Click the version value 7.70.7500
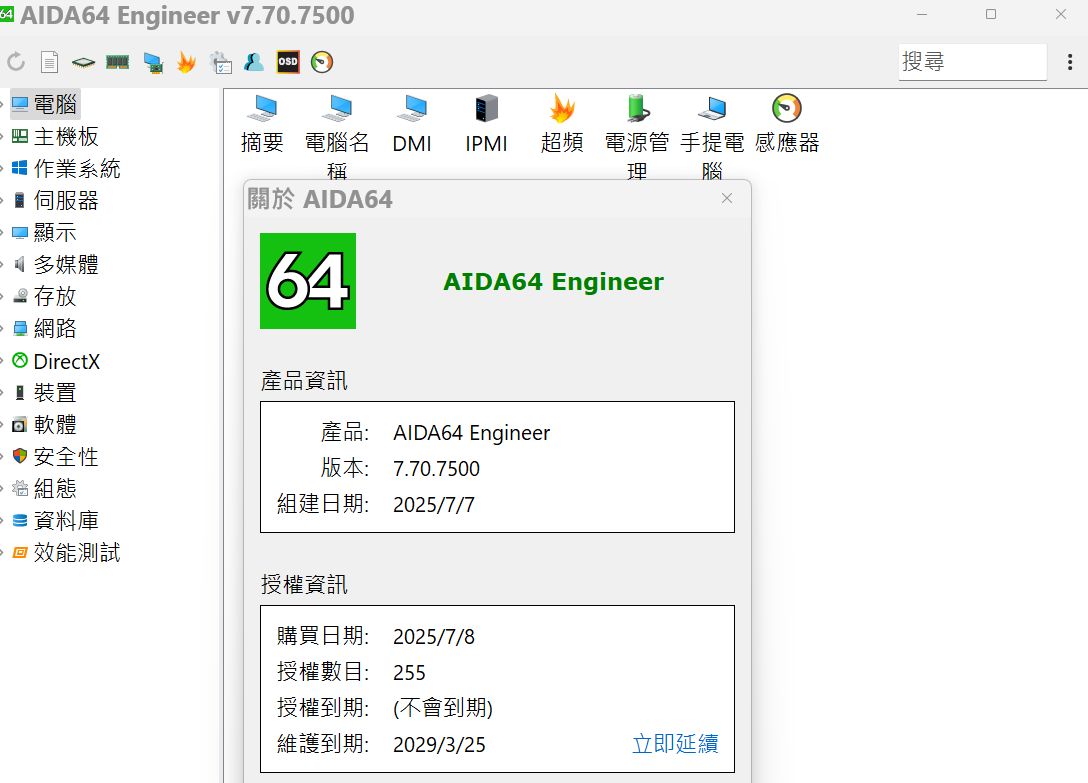 (436, 469)
